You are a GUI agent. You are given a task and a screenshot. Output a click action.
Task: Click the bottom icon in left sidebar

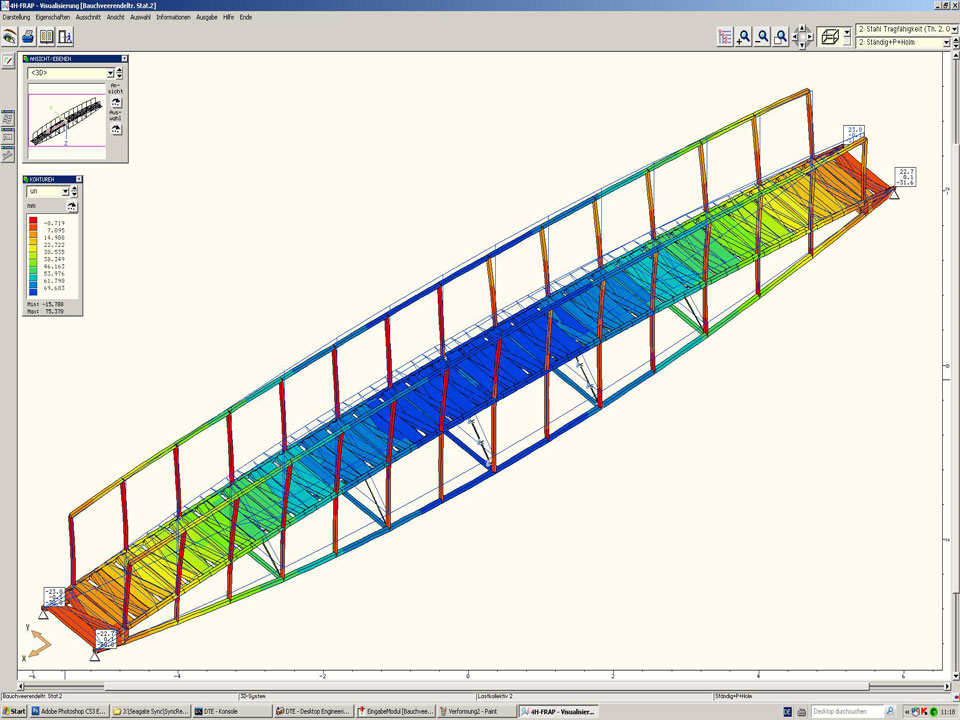click(8, 155)
